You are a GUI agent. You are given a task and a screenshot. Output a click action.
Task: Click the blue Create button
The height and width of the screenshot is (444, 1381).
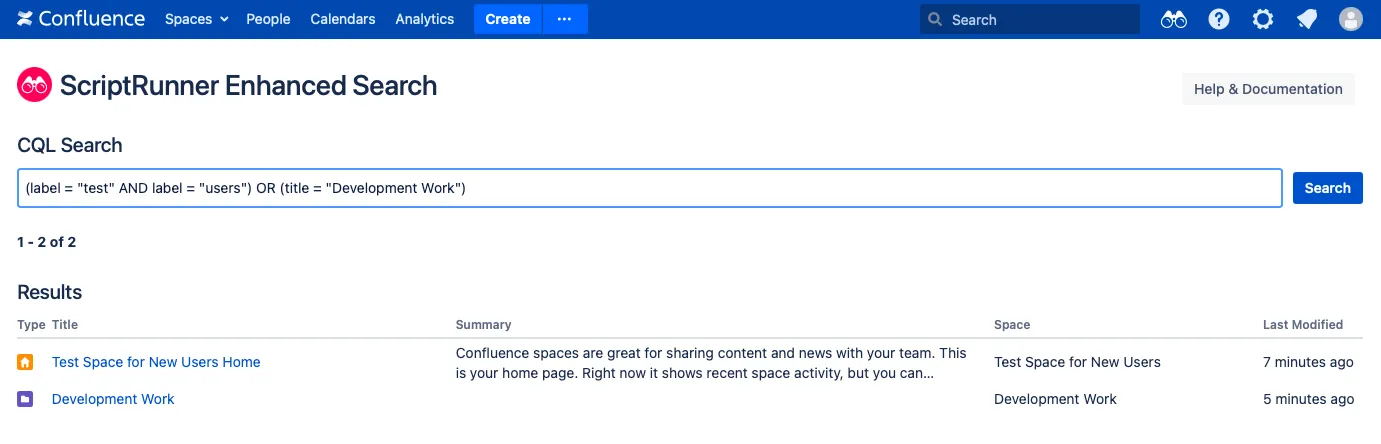coord(508,19)
